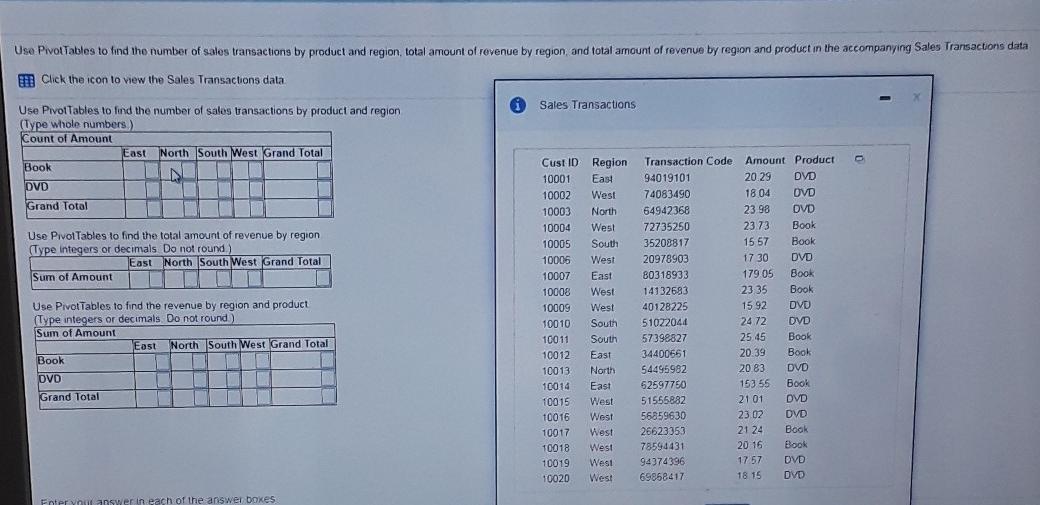Select DVD West box in region and product revenue table

(x=263, y=380)
